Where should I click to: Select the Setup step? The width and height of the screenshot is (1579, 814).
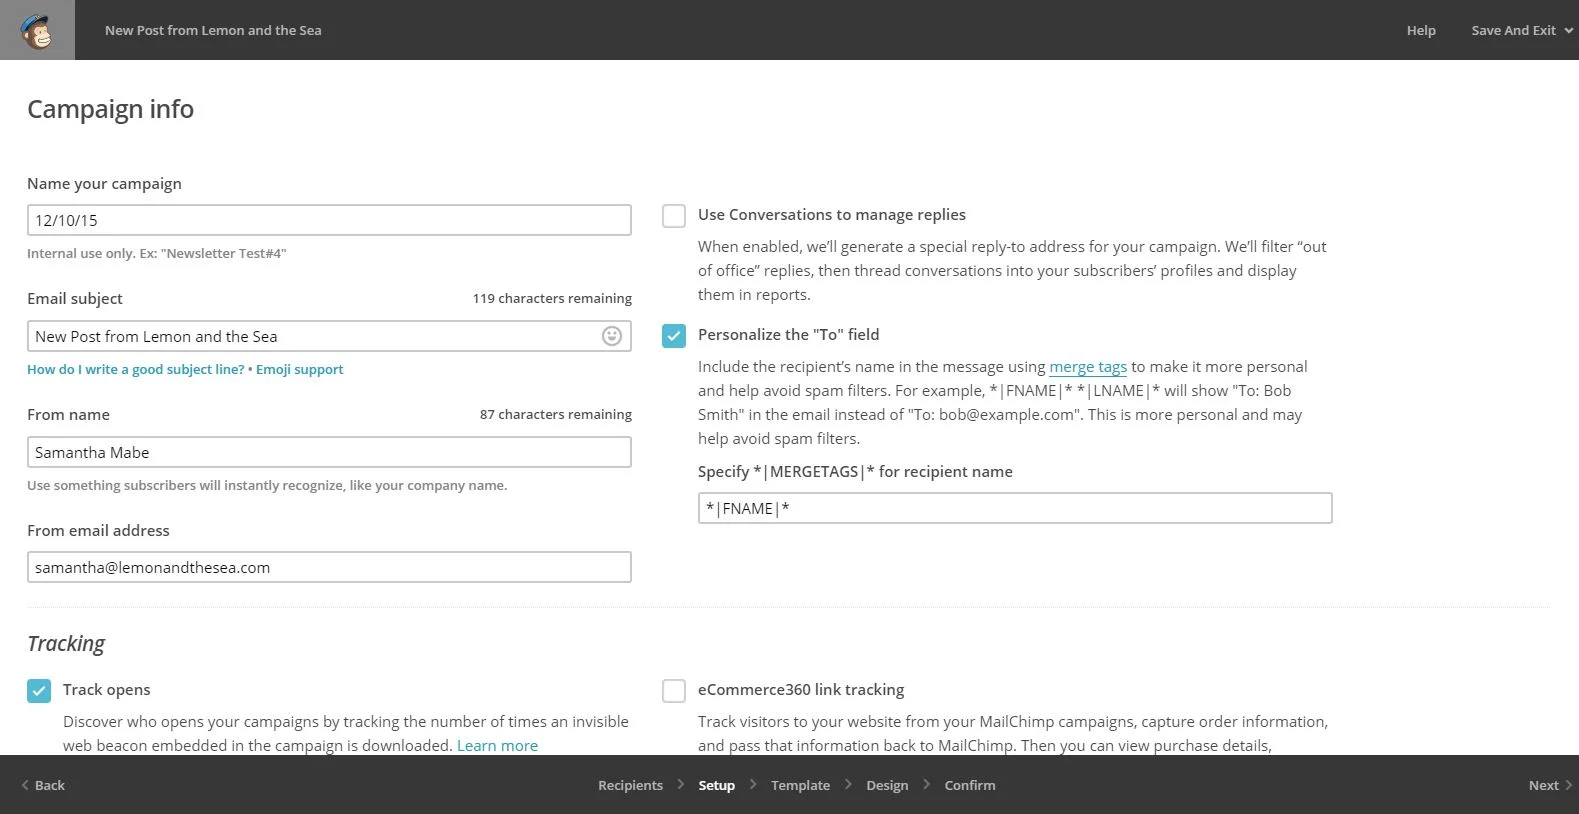(x=716, y=785)
